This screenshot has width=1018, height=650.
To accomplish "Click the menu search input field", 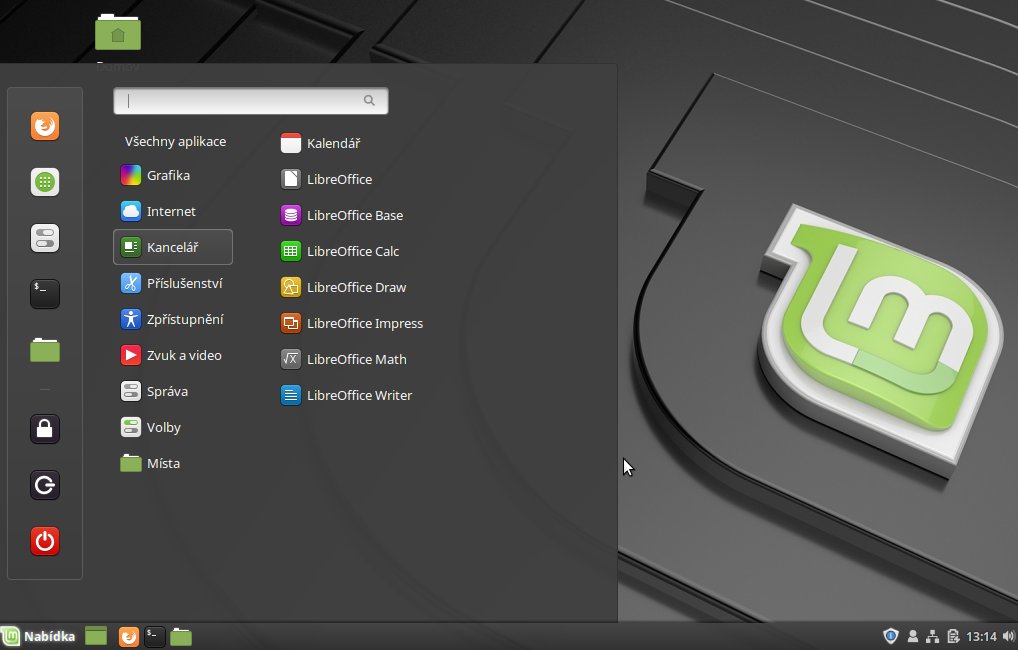I will pos(251,101).
